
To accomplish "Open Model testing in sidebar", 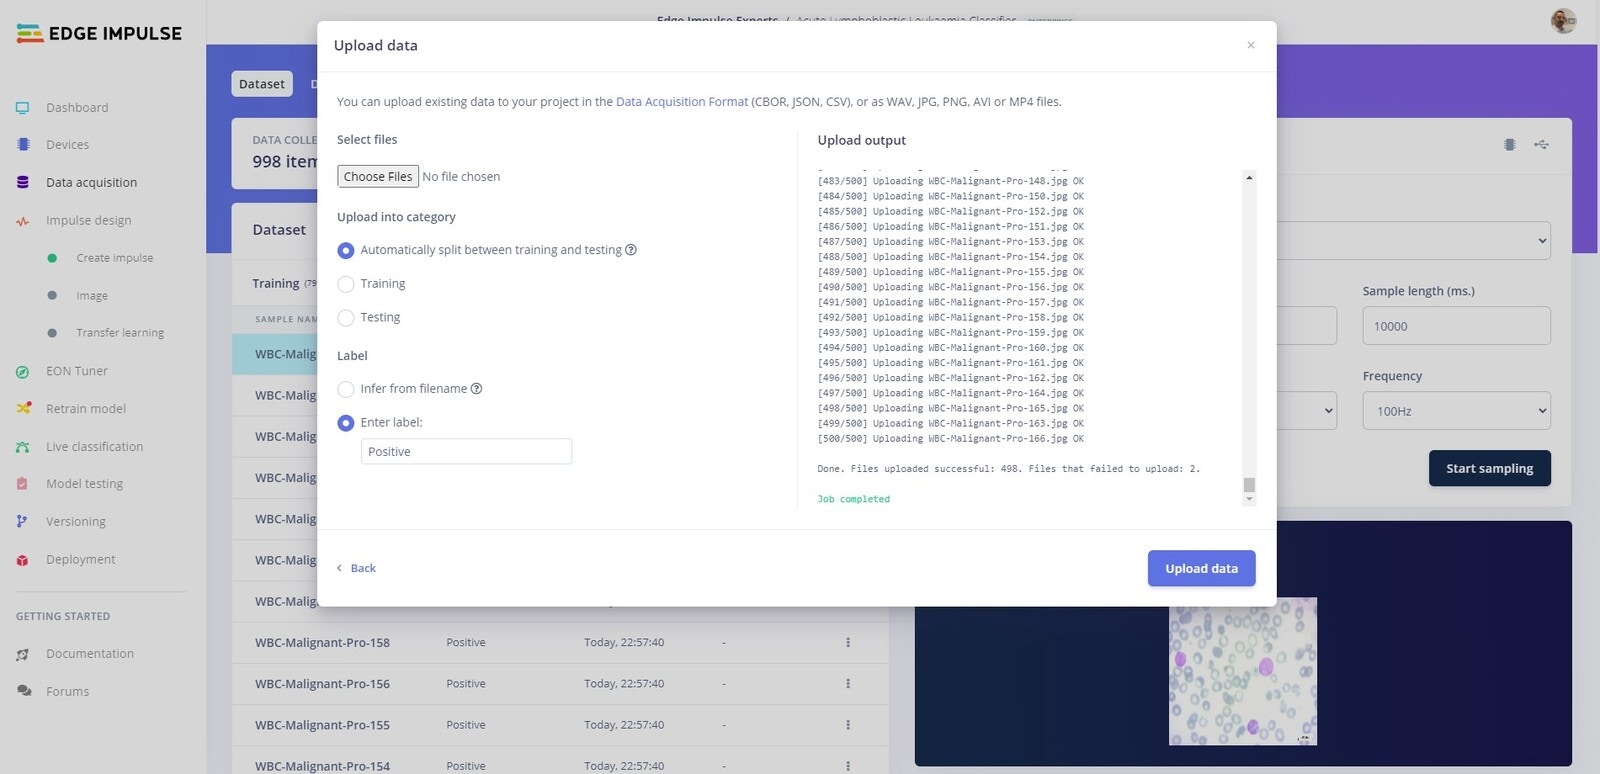I will (84, 484).
